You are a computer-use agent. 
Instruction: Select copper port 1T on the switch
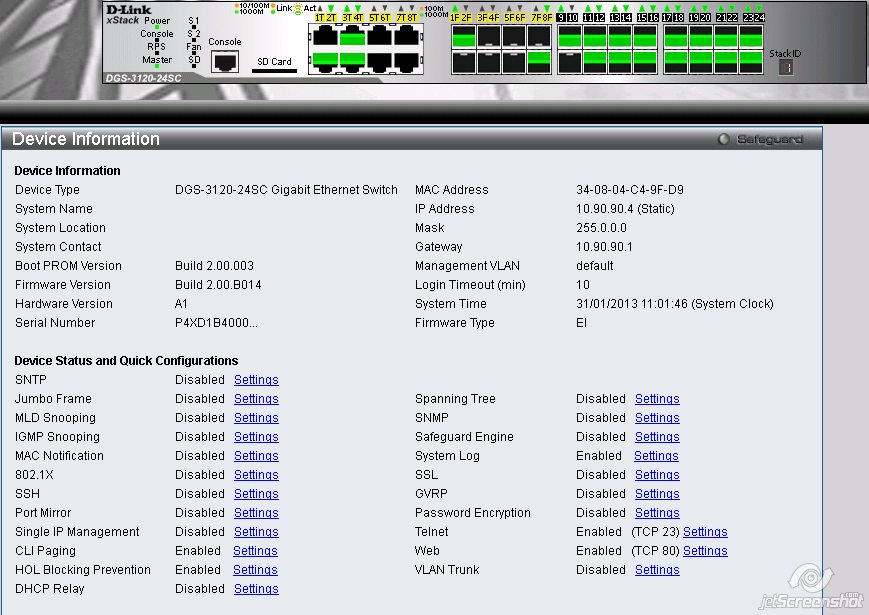click(x=324, y=37)
